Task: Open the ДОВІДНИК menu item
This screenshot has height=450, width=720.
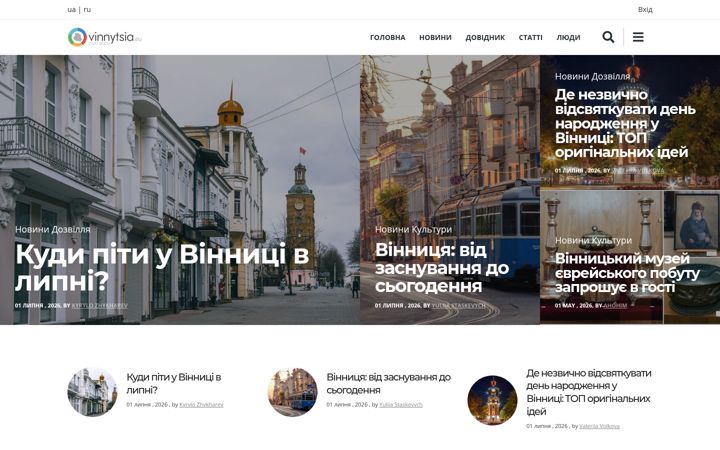Action: (485, 37)
